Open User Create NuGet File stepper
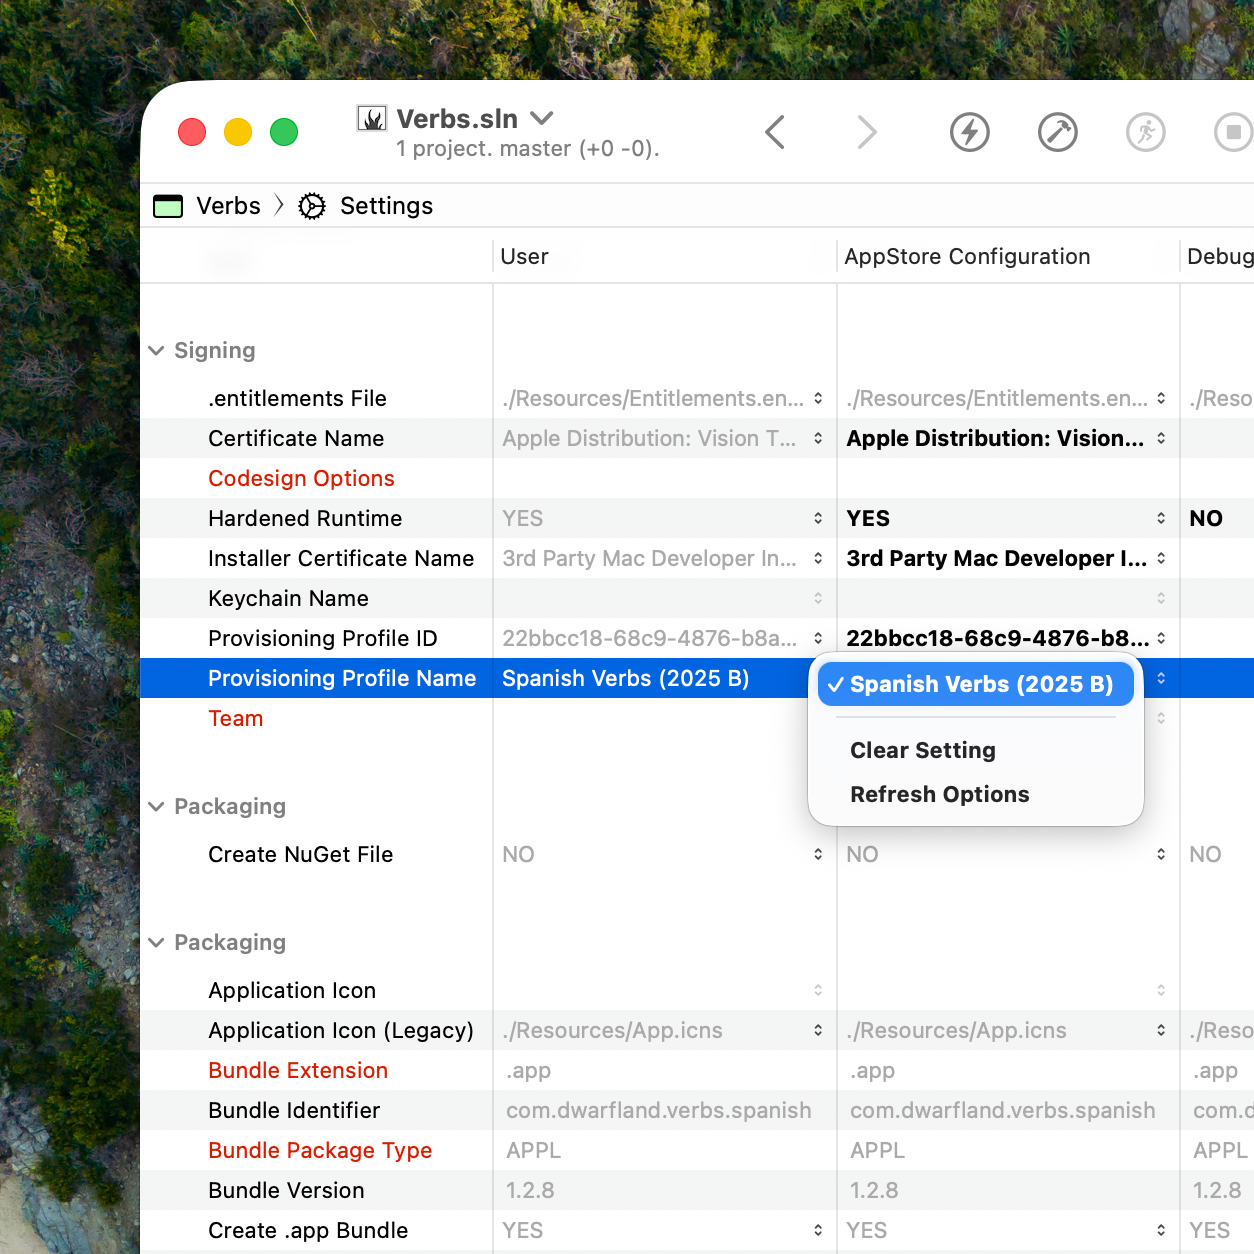This screenshot has height=1254, width=1254. click(x=818, y=854)
